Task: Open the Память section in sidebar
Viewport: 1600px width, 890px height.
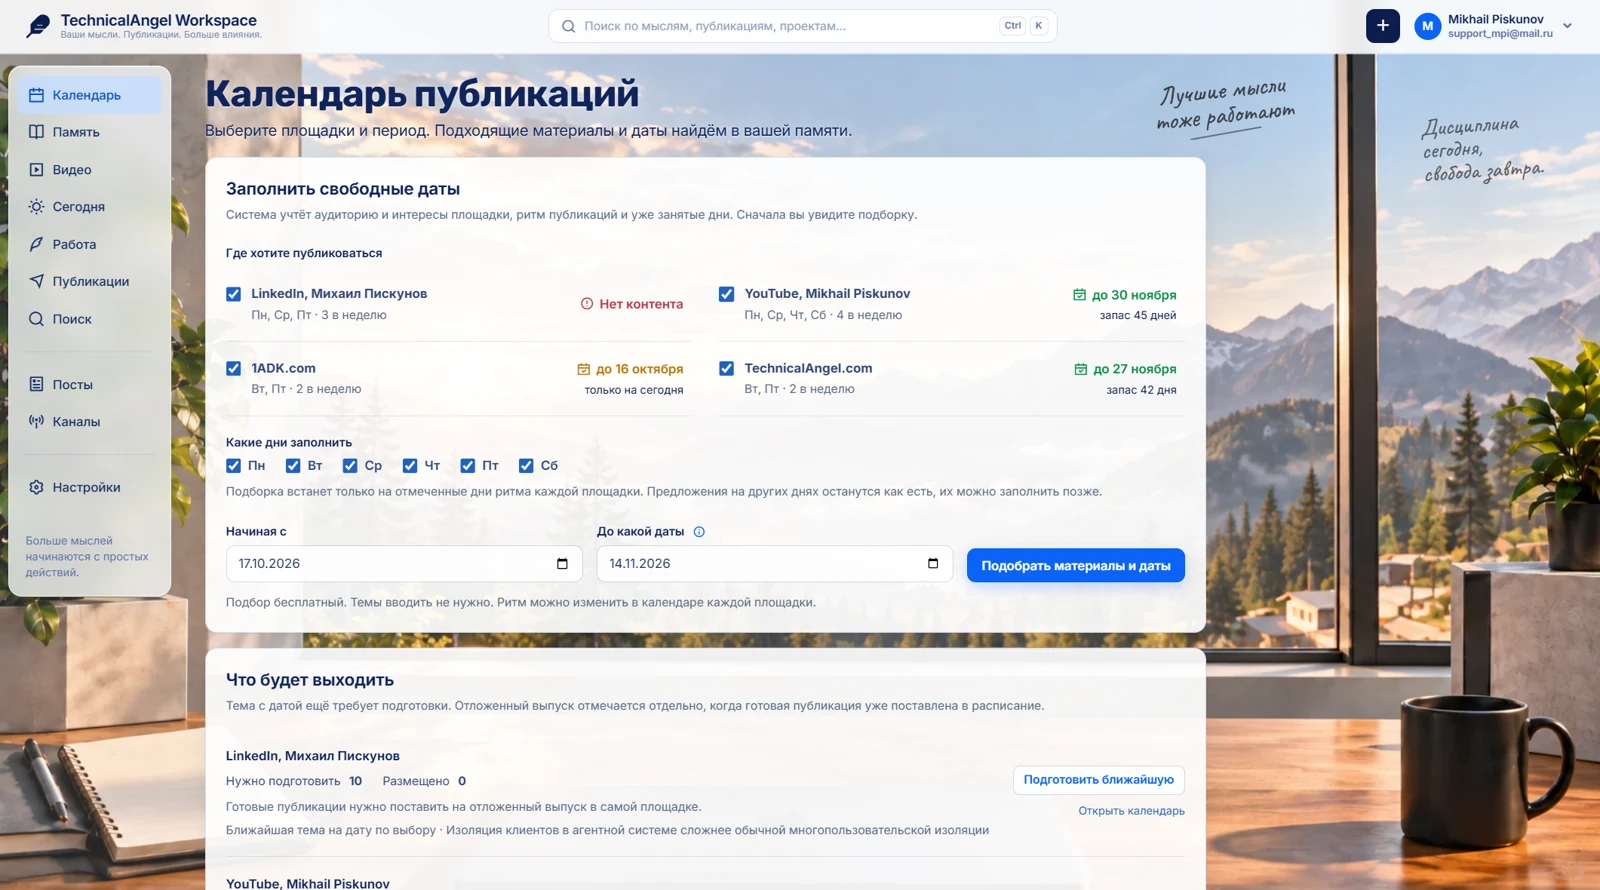Action: click(89, 132)
